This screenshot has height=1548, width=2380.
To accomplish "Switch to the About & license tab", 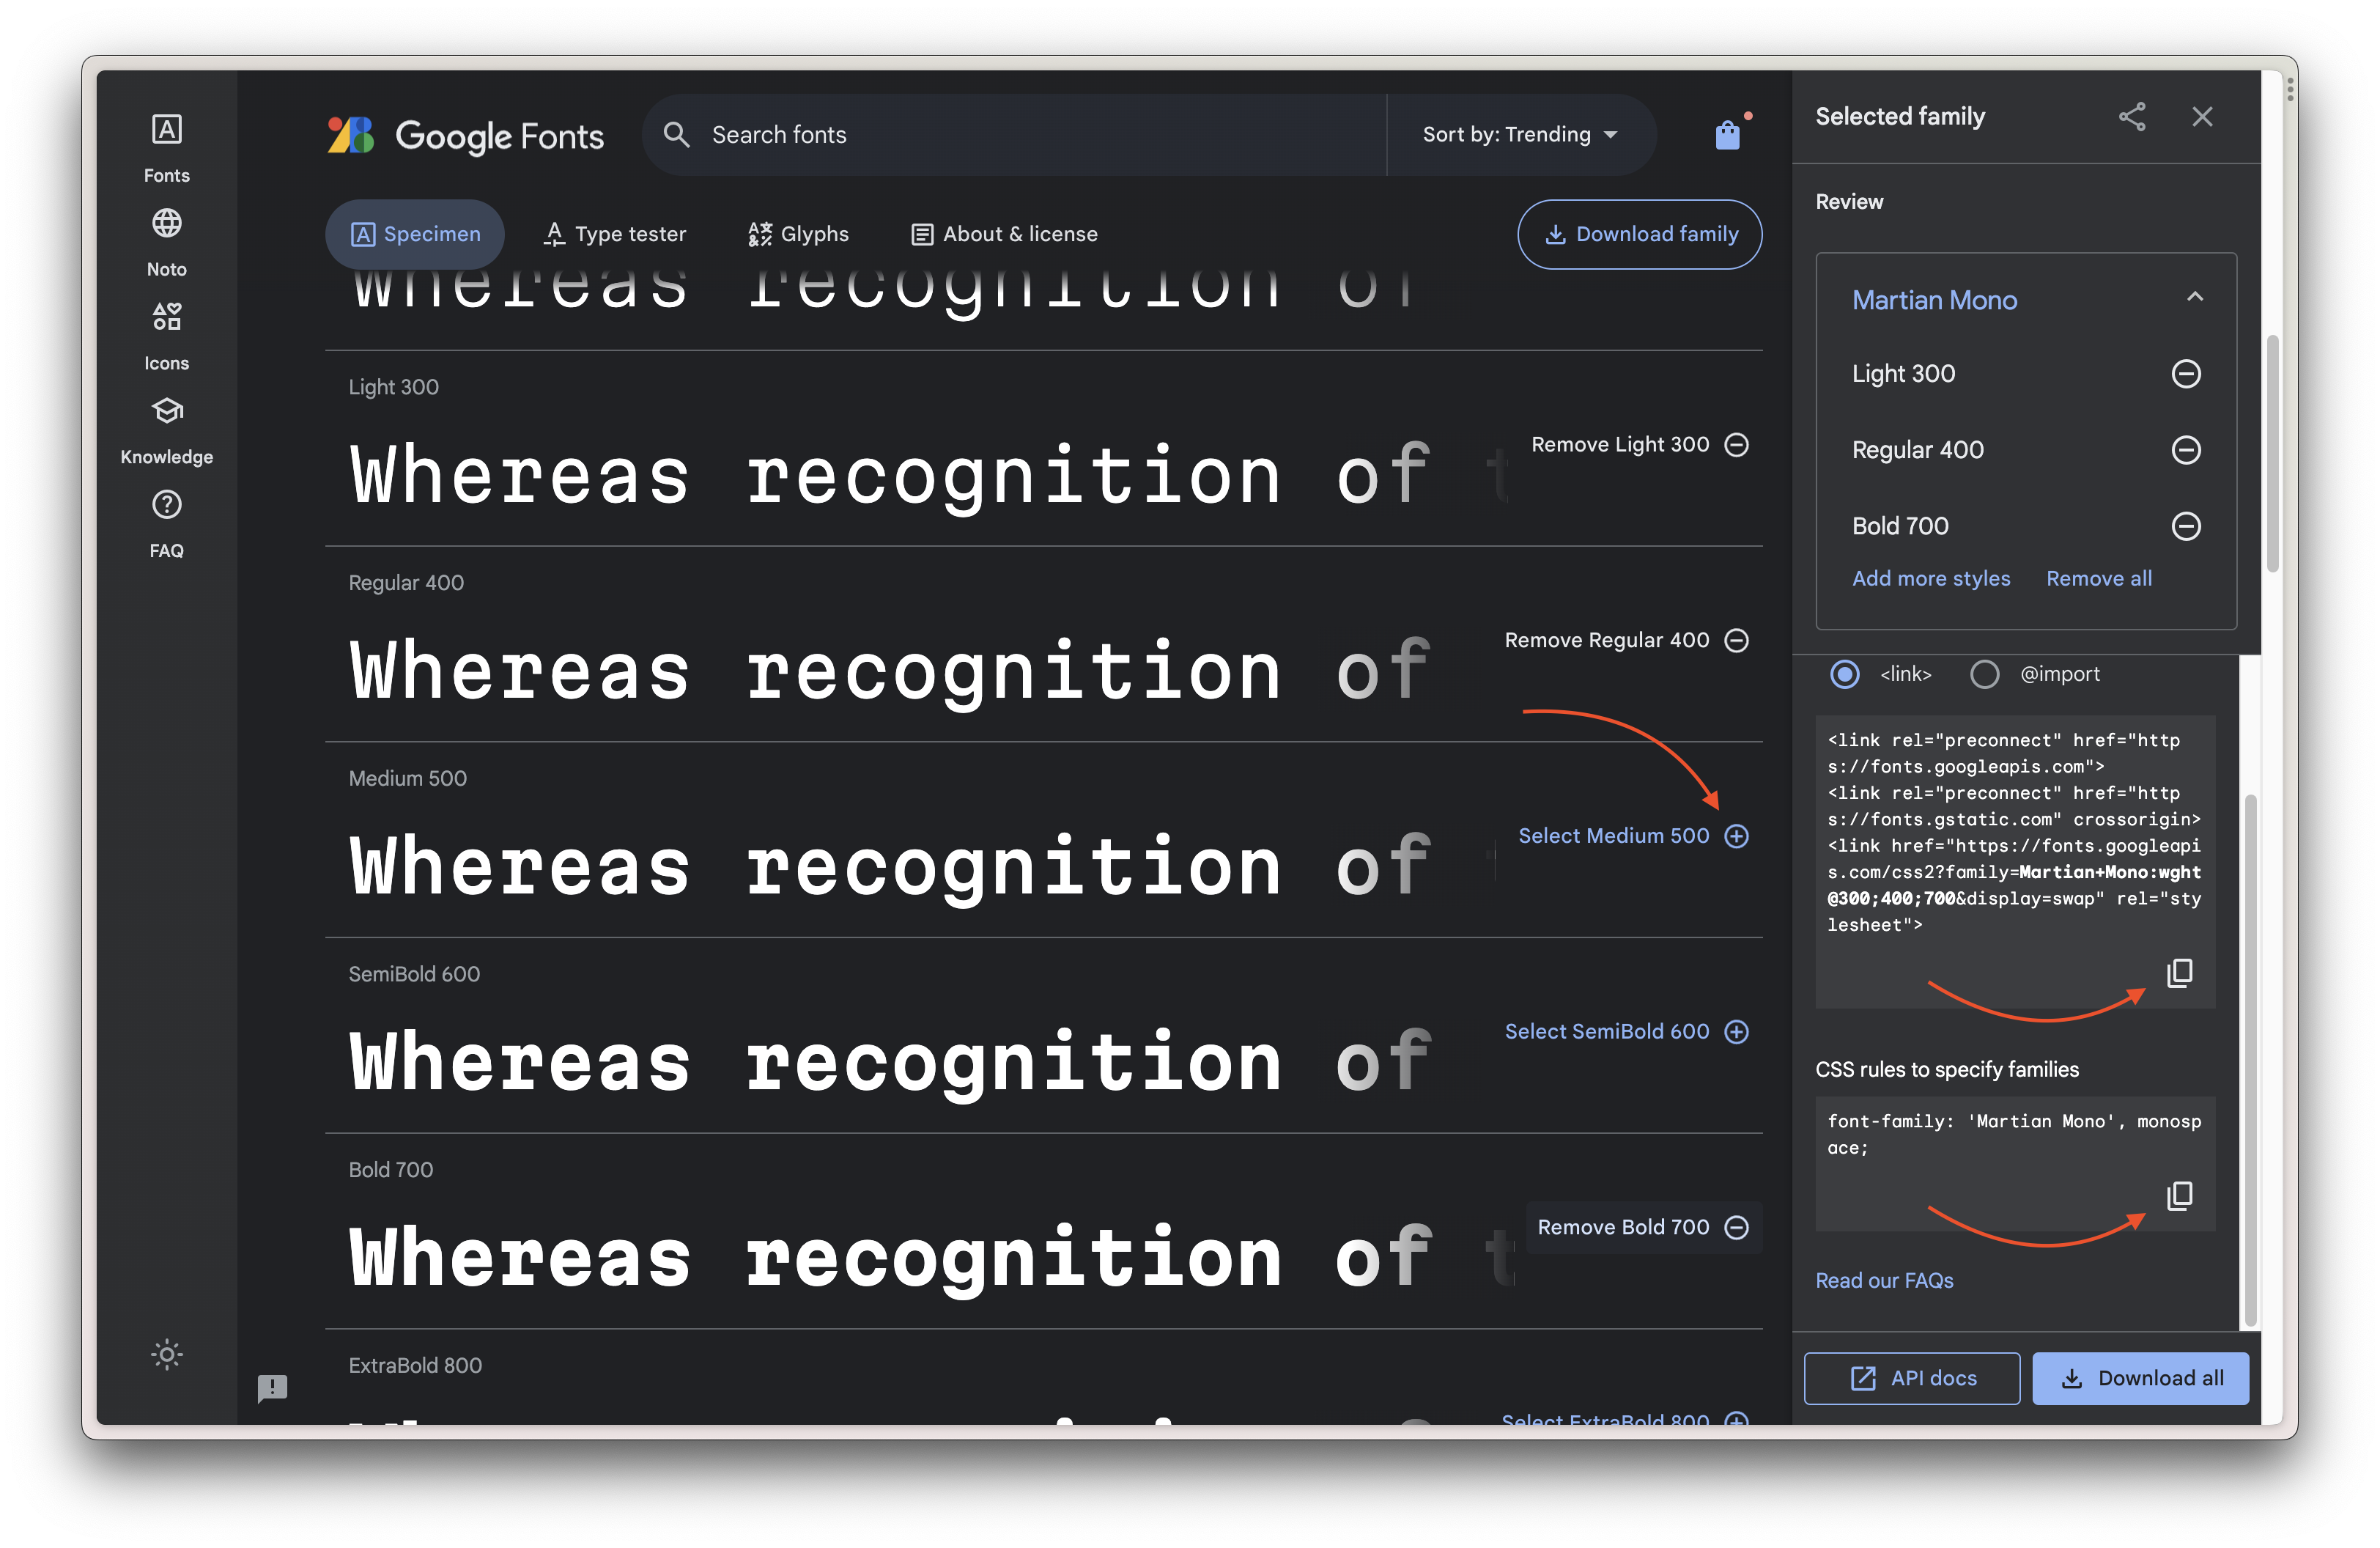I will tap(1004, 234).
